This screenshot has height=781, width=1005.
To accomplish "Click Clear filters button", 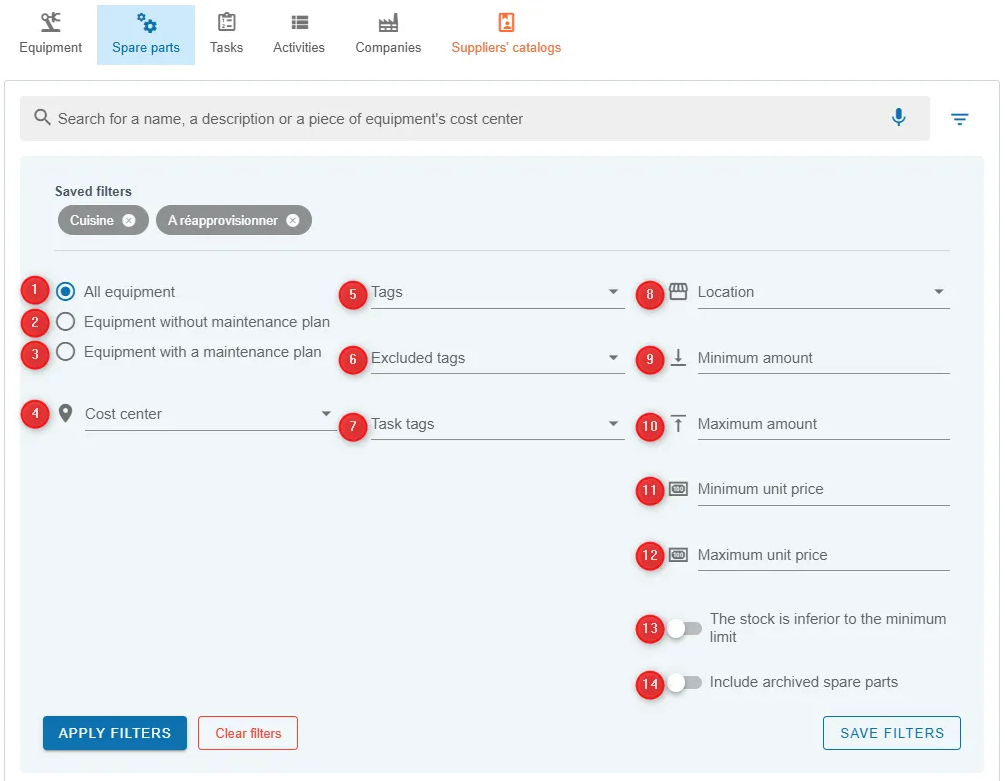I will coord(248,733).
